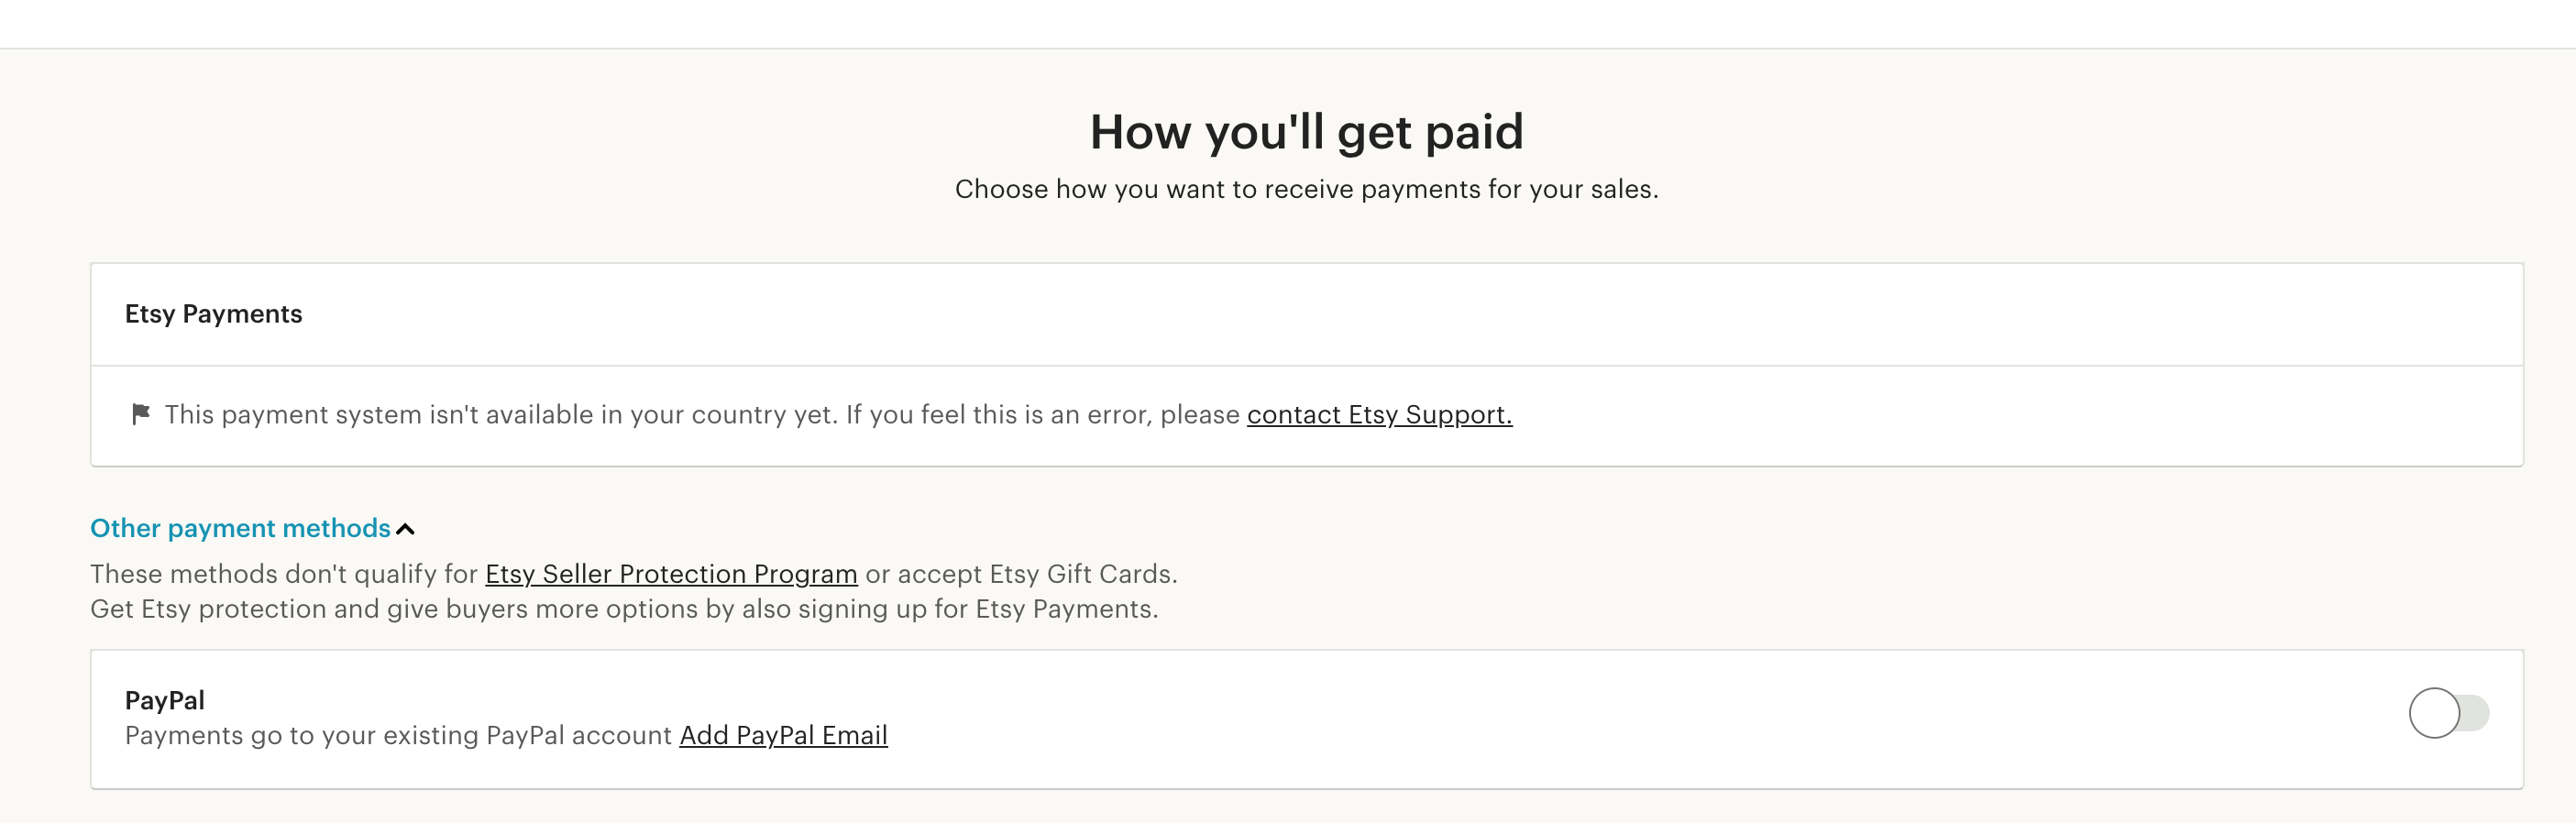Select the Etsy Payments section header
This screenshot has height=823, width=2576.
click(213, 314)
